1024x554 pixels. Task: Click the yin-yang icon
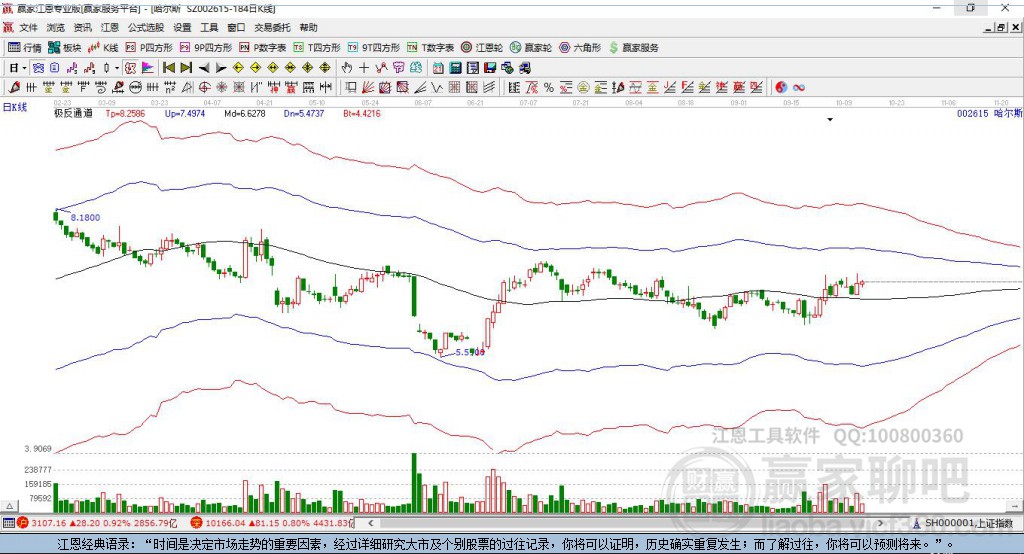781,88
